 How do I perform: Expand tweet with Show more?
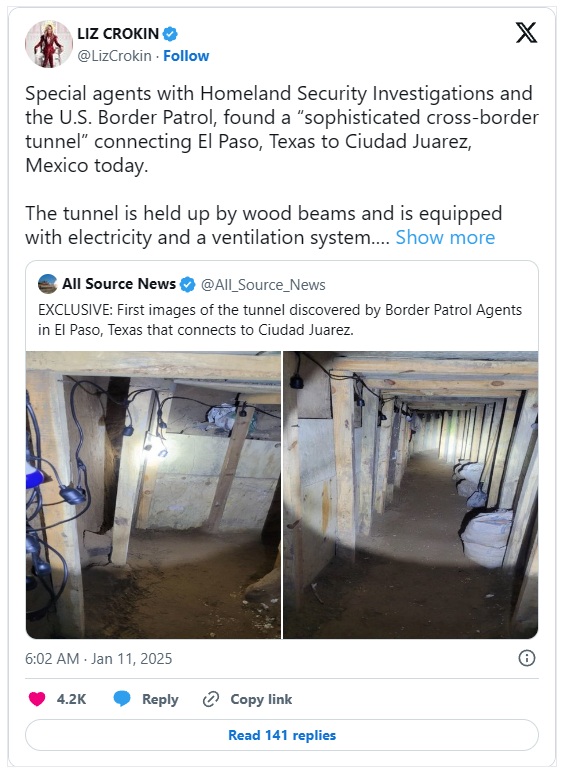click(445, 237)
